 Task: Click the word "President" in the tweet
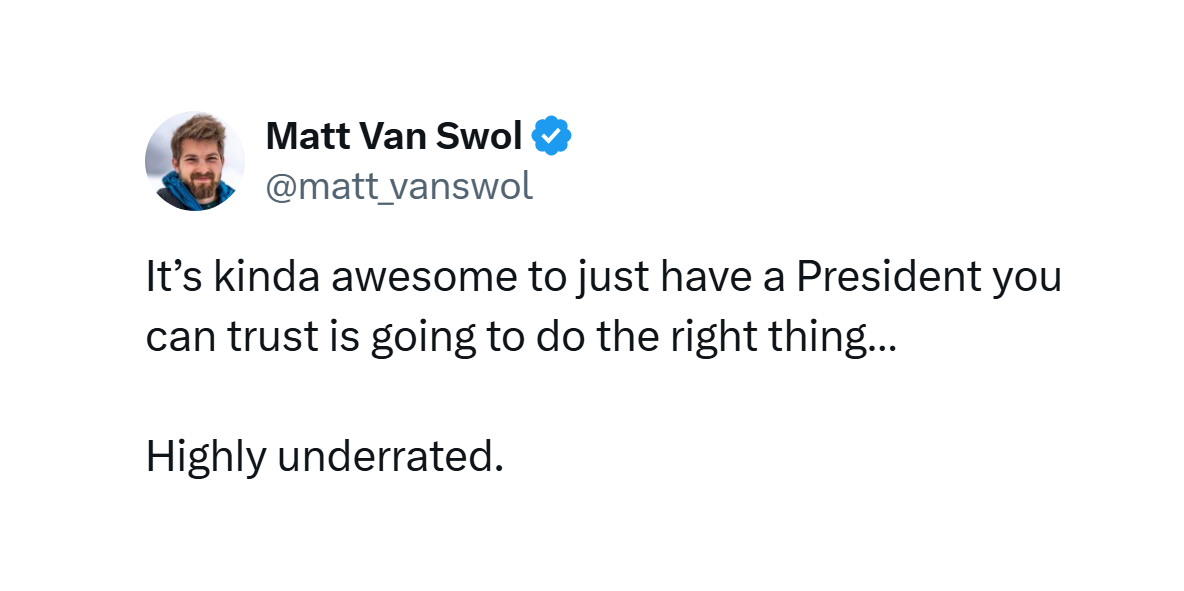click(888, 275)
